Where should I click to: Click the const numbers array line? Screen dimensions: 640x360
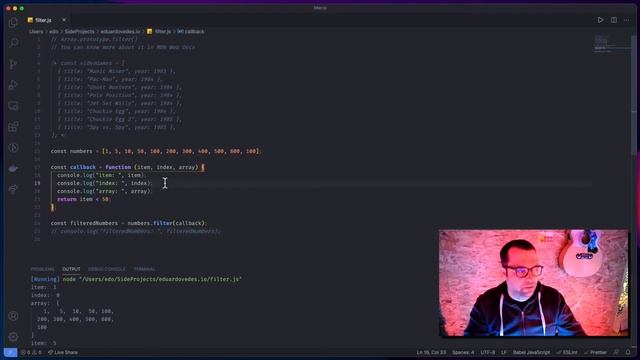tap(155, 151)
